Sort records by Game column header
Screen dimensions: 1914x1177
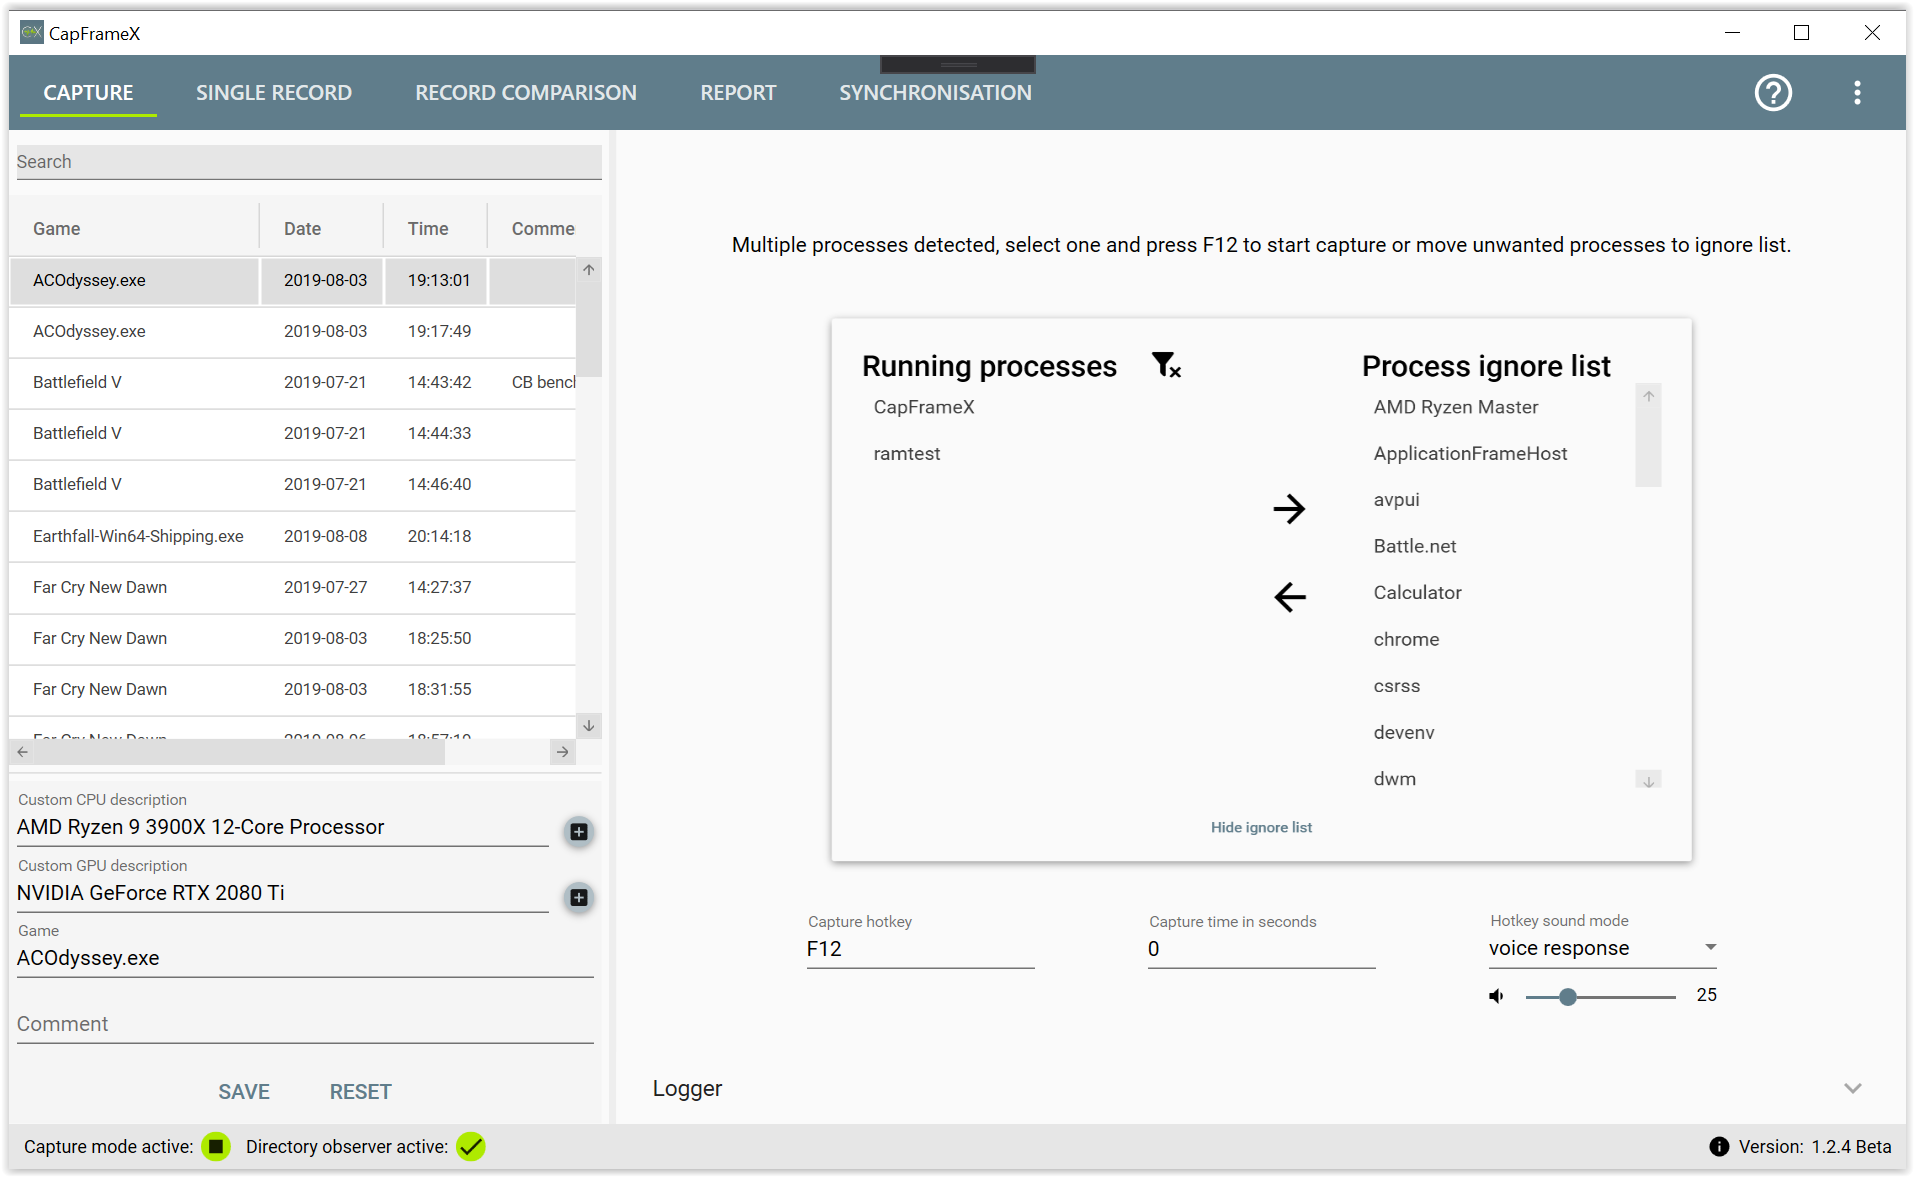[x=135, y=229]
